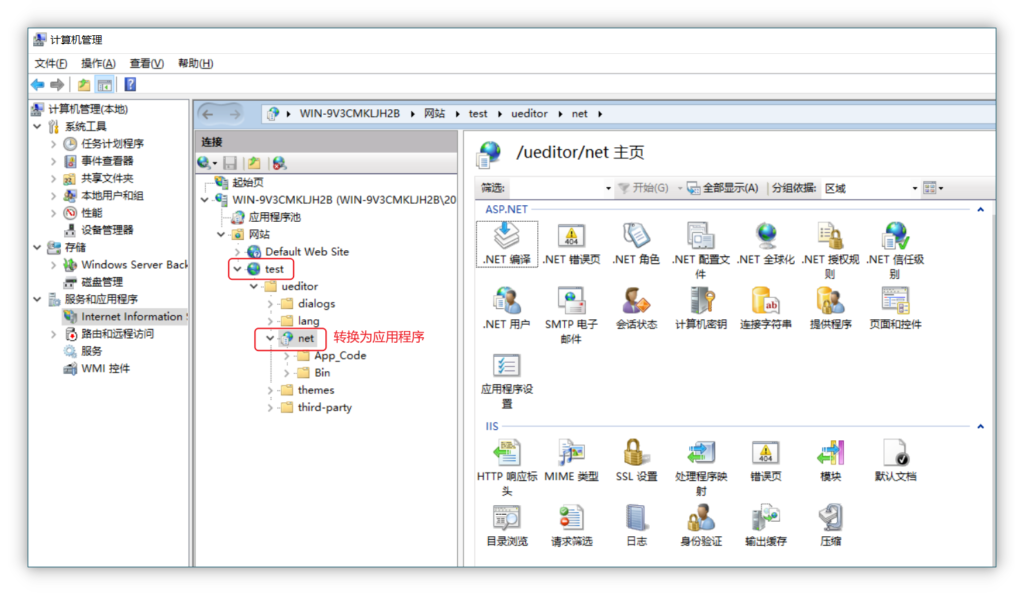
Task: Open the 提供程序 feature
Action: tap(830, 308)
